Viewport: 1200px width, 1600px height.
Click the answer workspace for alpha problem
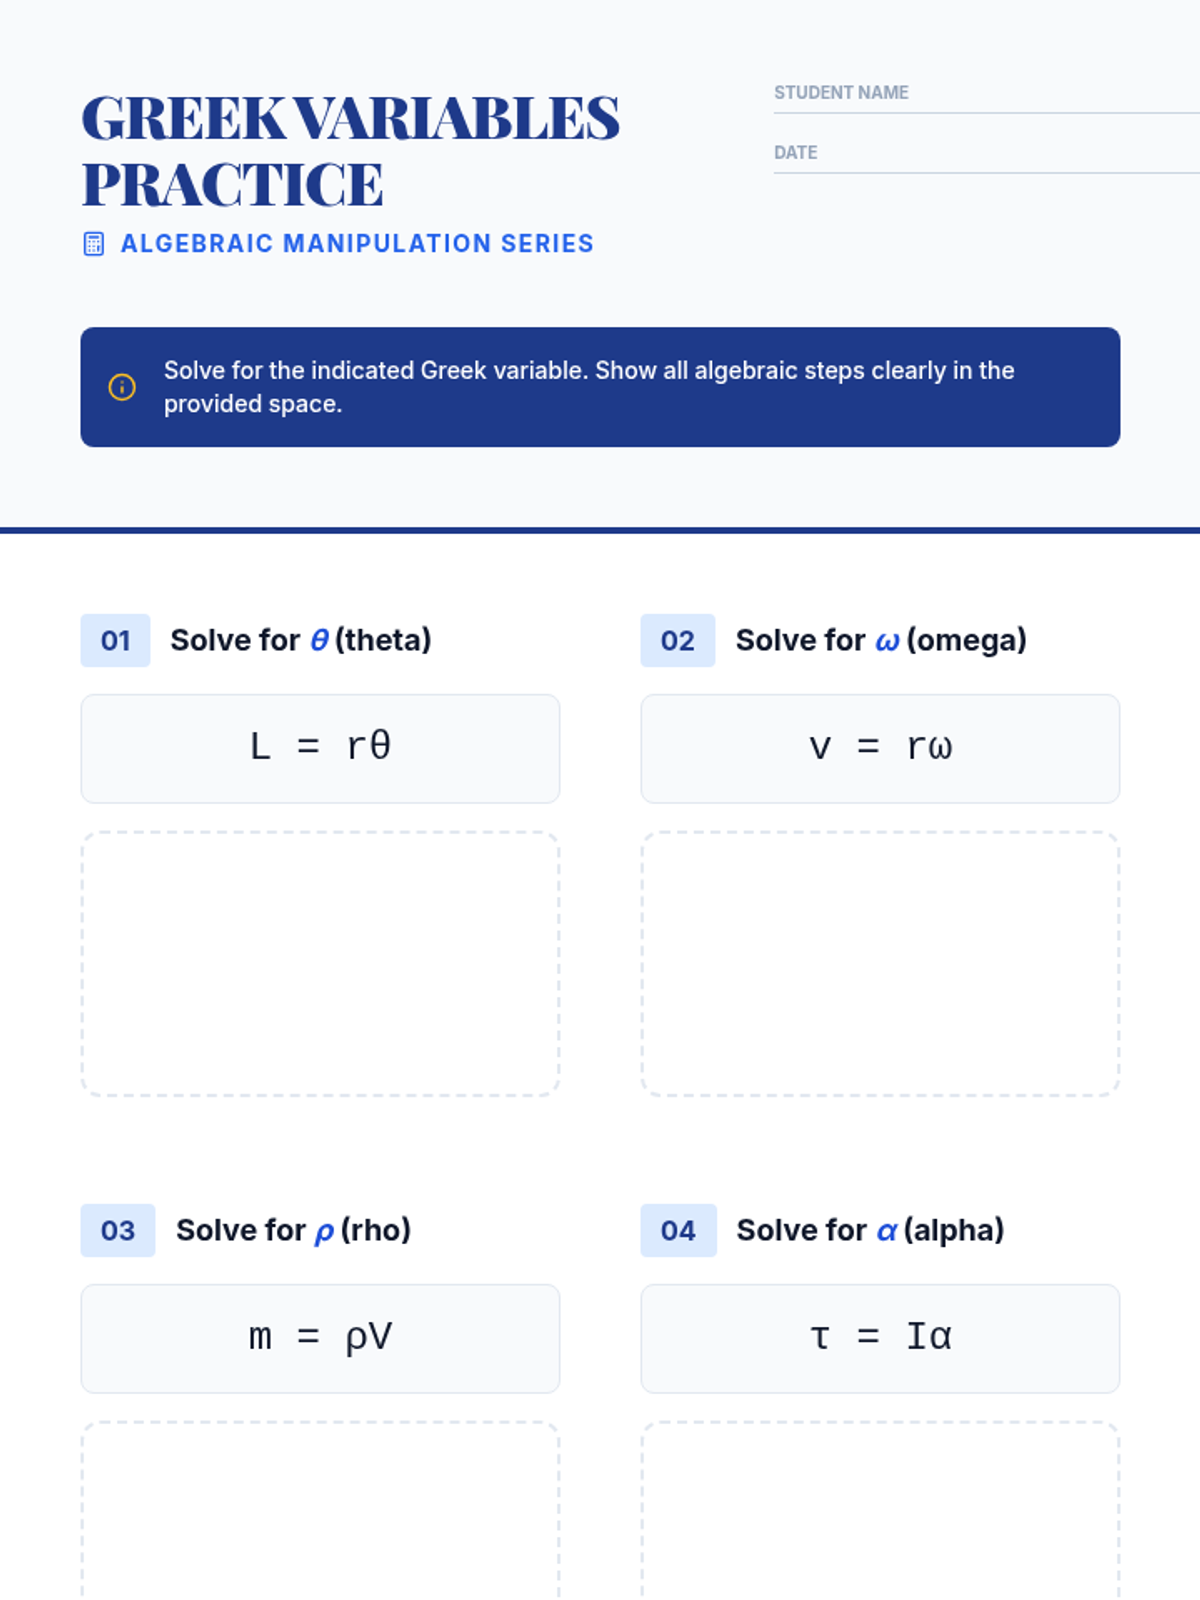880,1510
